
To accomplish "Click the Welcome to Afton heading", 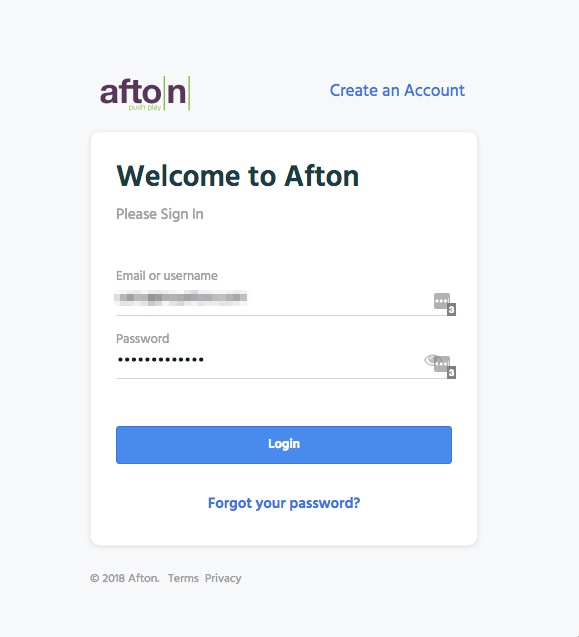I will point(238,176).
